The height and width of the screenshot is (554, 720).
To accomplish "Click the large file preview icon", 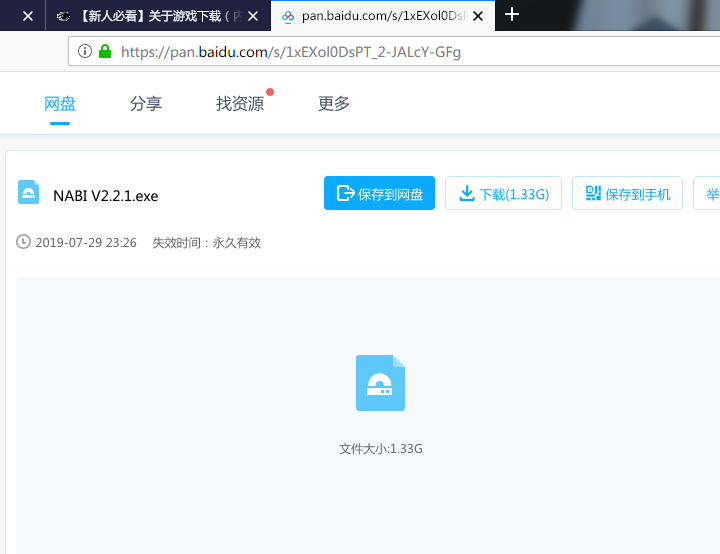I will tap(380, 383).
